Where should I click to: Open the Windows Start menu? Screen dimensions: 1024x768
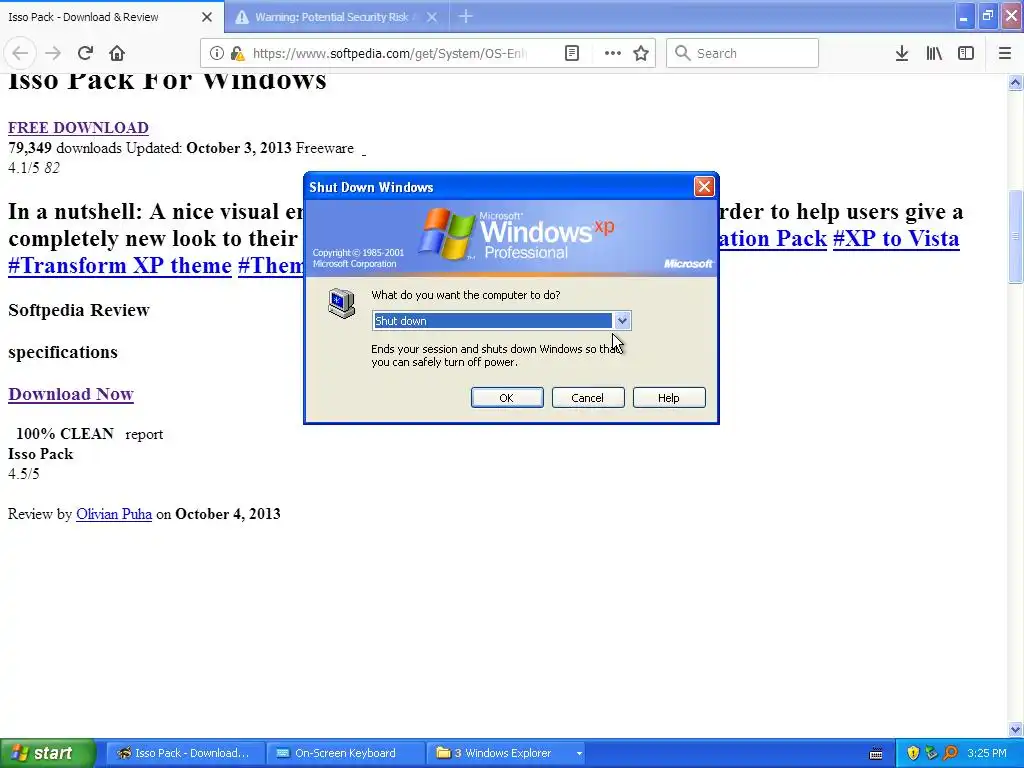pos(48,753)
